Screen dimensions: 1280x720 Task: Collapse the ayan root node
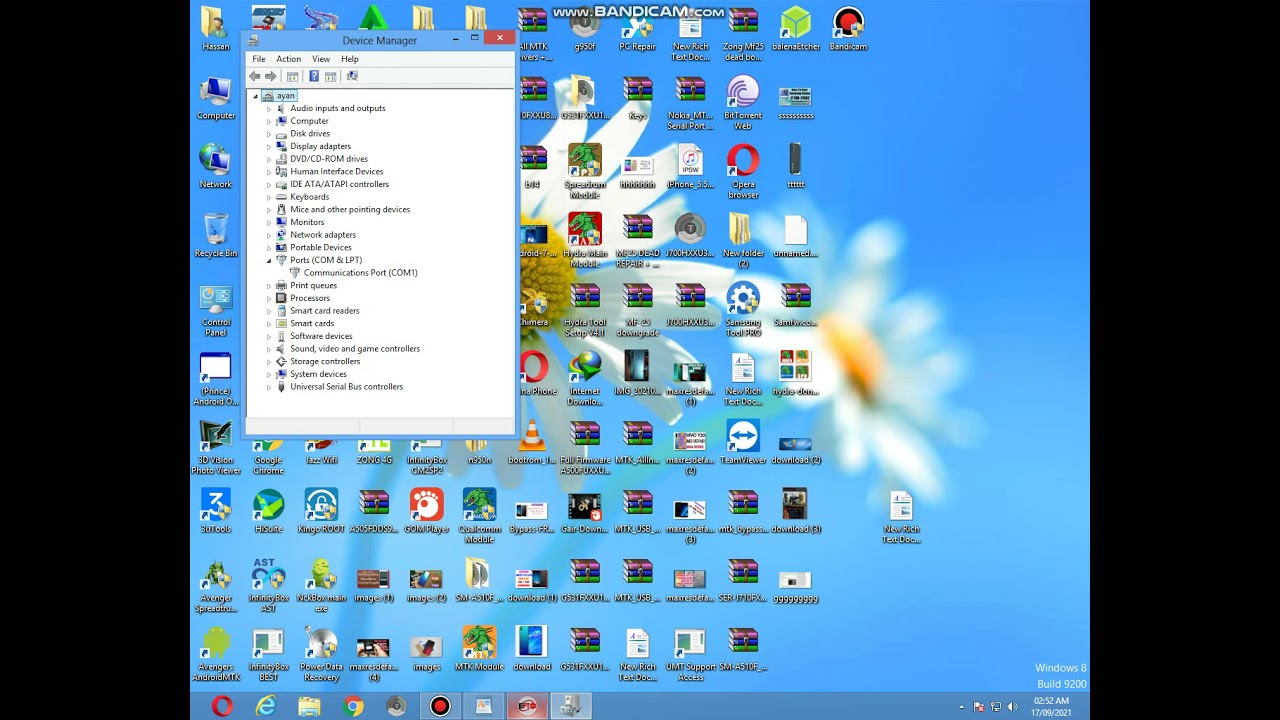255,96
